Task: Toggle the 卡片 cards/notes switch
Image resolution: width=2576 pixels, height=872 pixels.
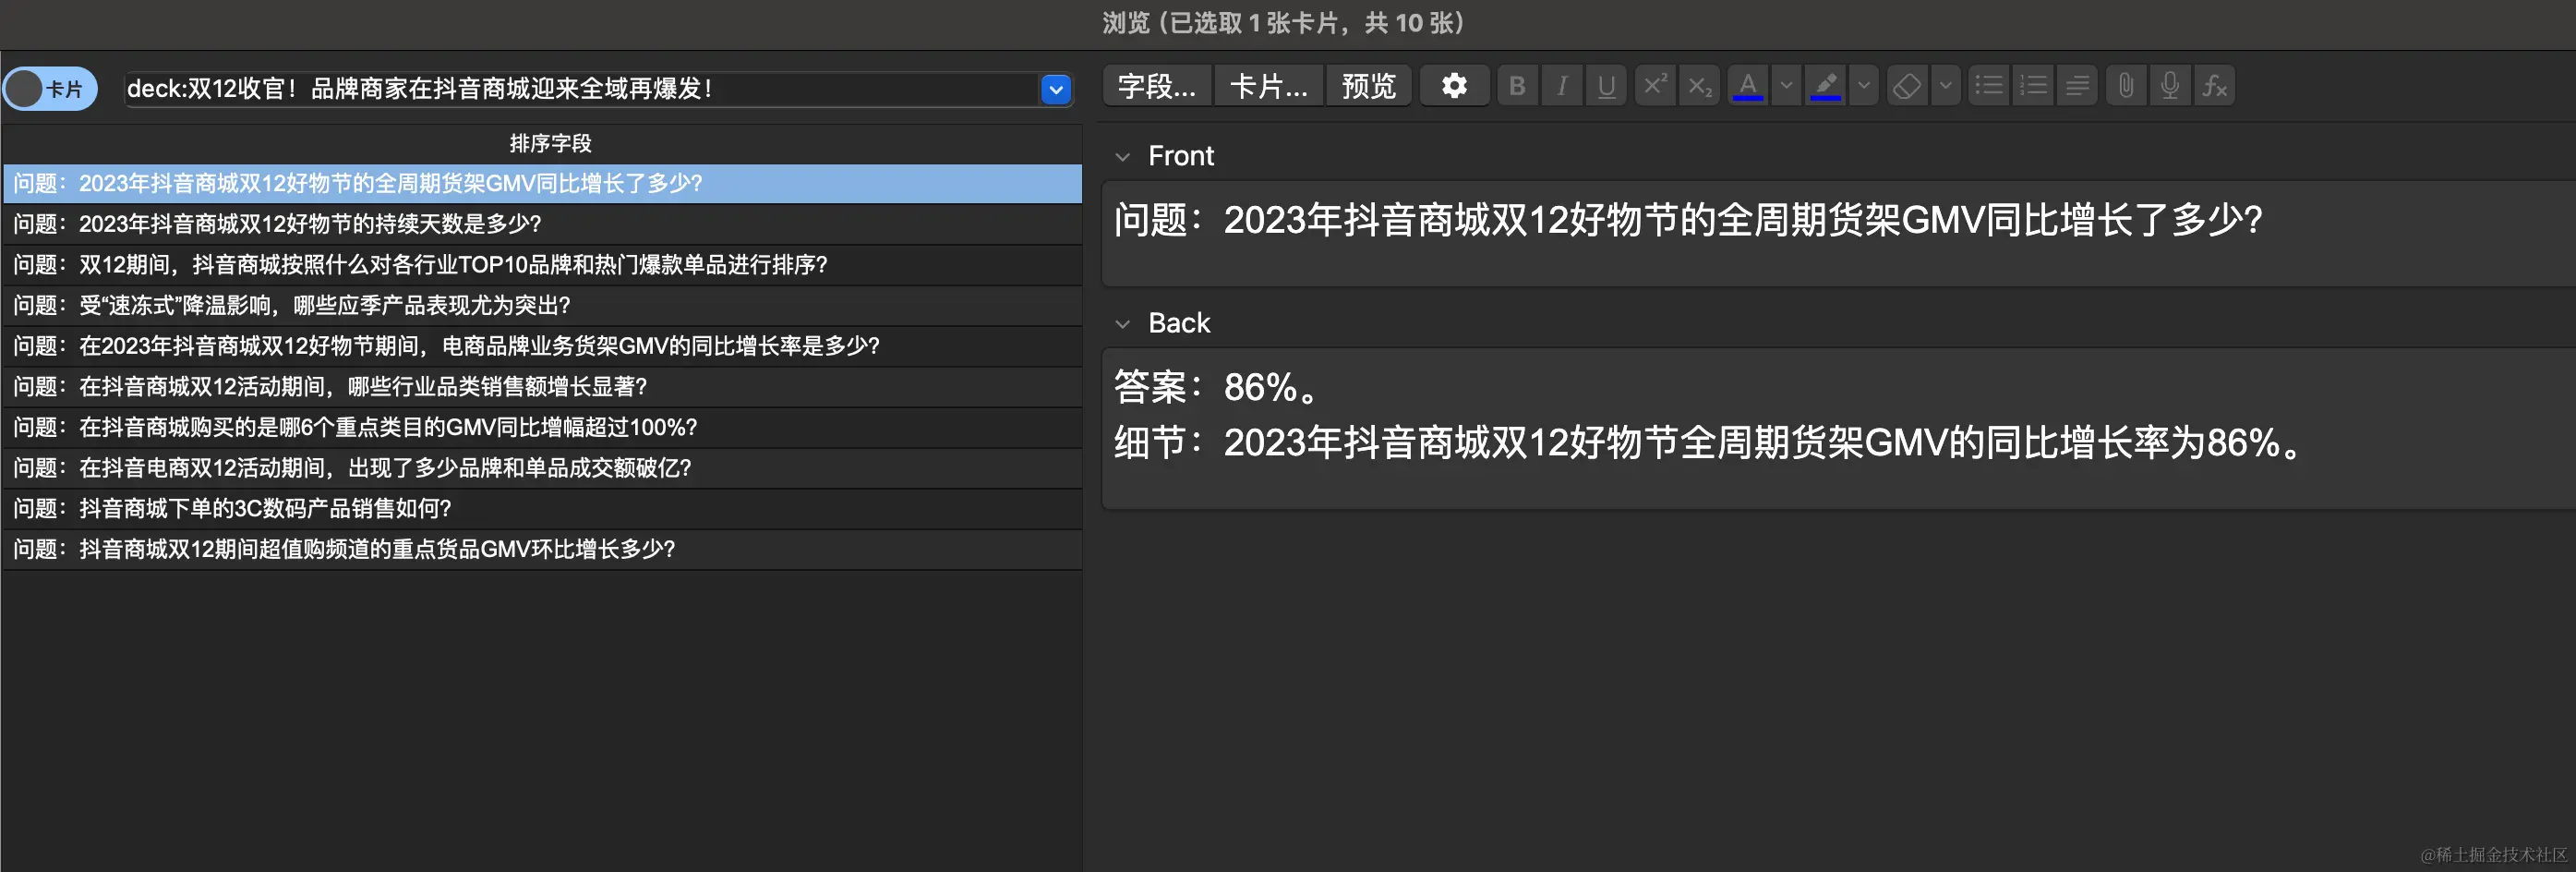Action: 50,89
